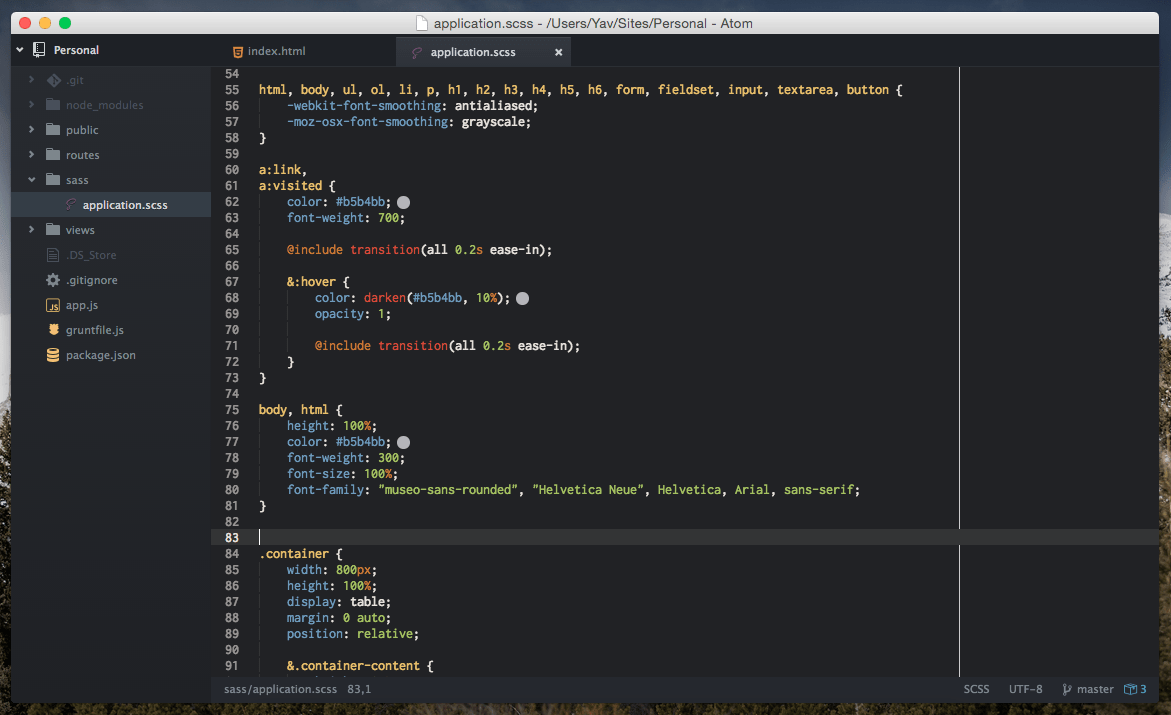Click the &:hover selector on line 67
This screenshot has height=715, width=1171.
[x=311, y=282]
